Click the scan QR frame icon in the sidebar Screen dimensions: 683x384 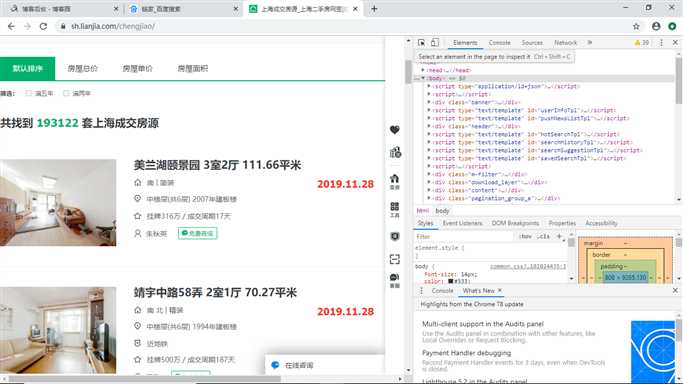pos(395,259)
